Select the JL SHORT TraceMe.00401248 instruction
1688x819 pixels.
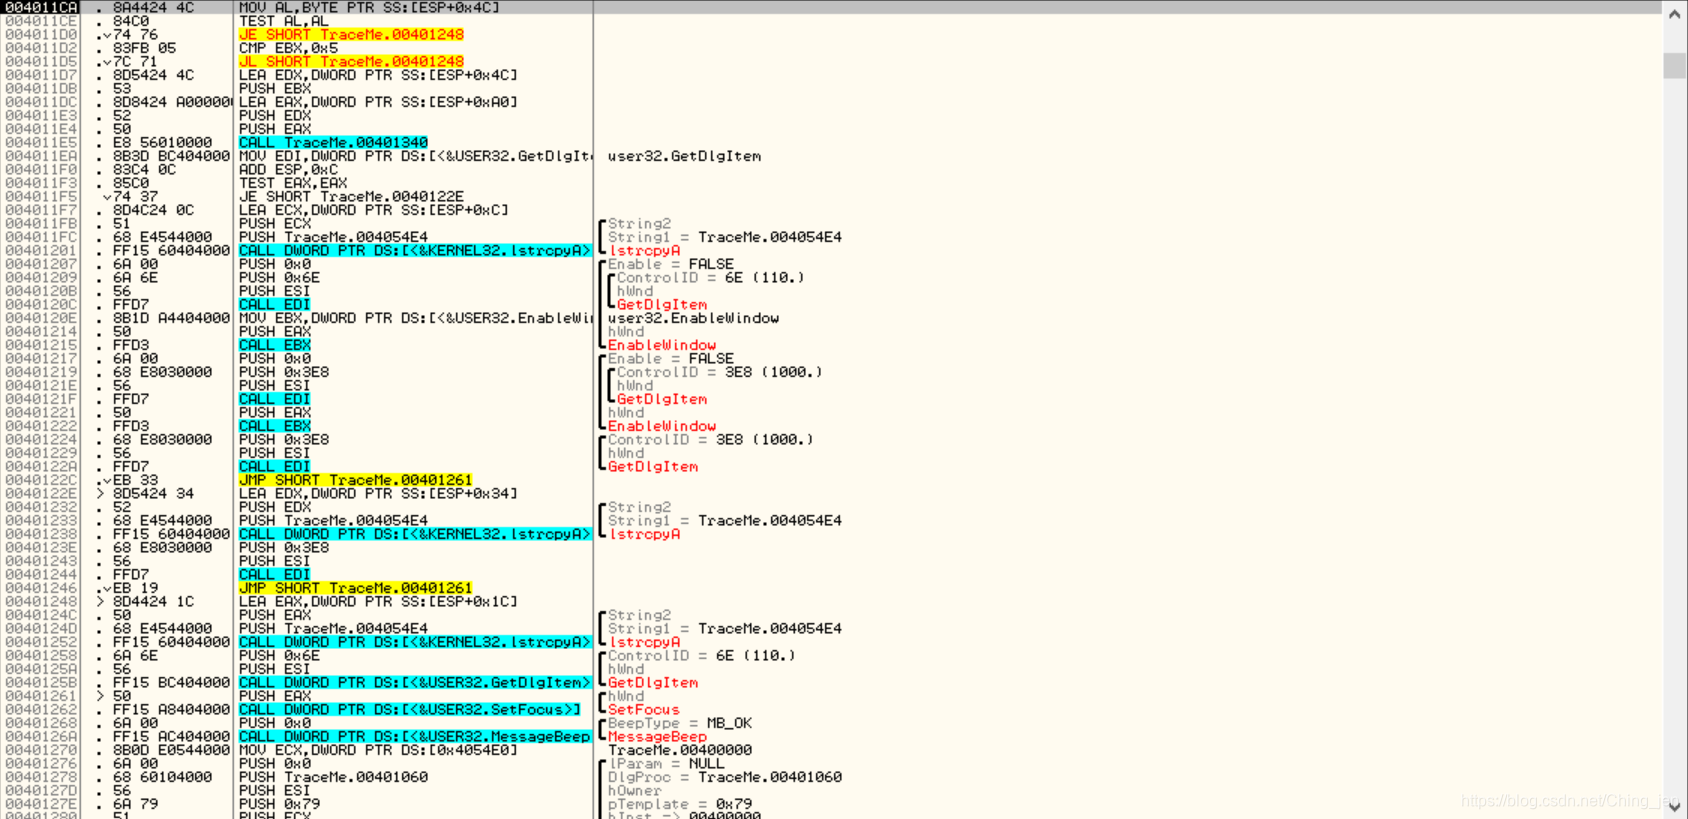click(351, 61)
